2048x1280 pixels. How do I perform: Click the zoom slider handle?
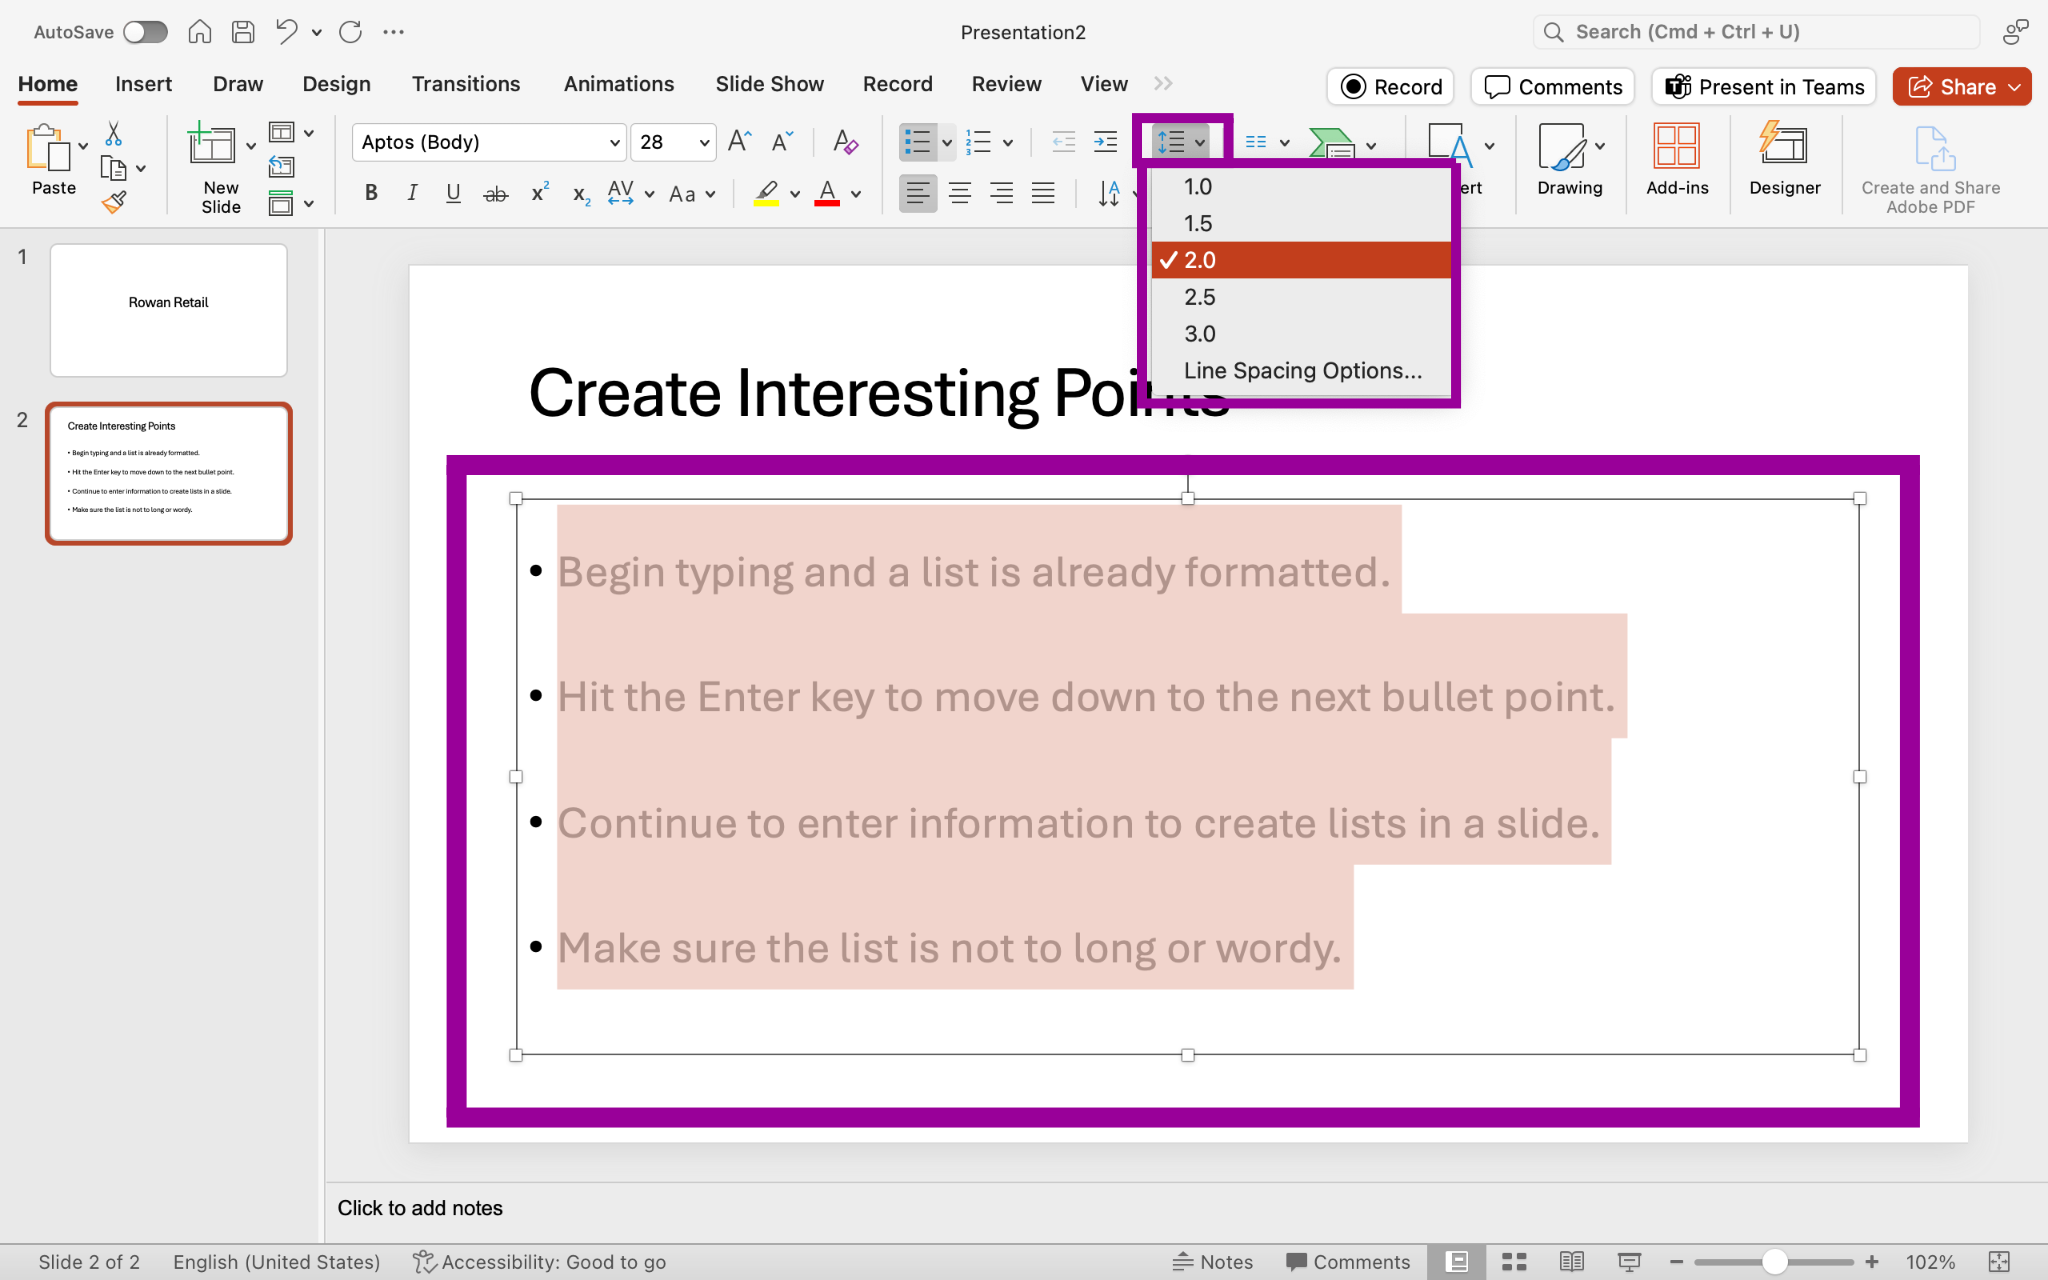click(x=1775, y=1262)
